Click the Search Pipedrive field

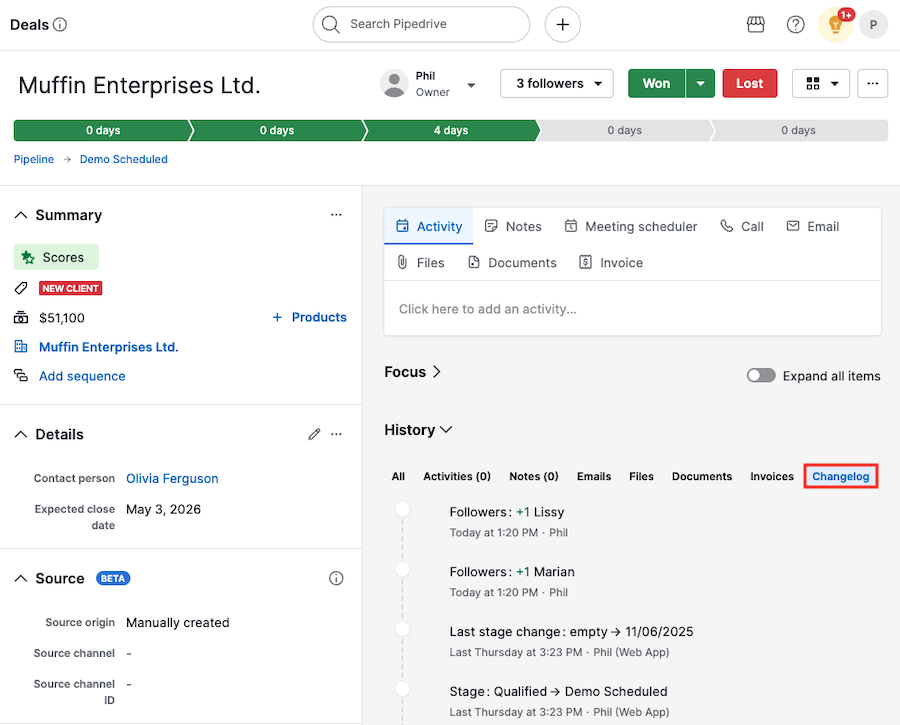click(421, 25)
